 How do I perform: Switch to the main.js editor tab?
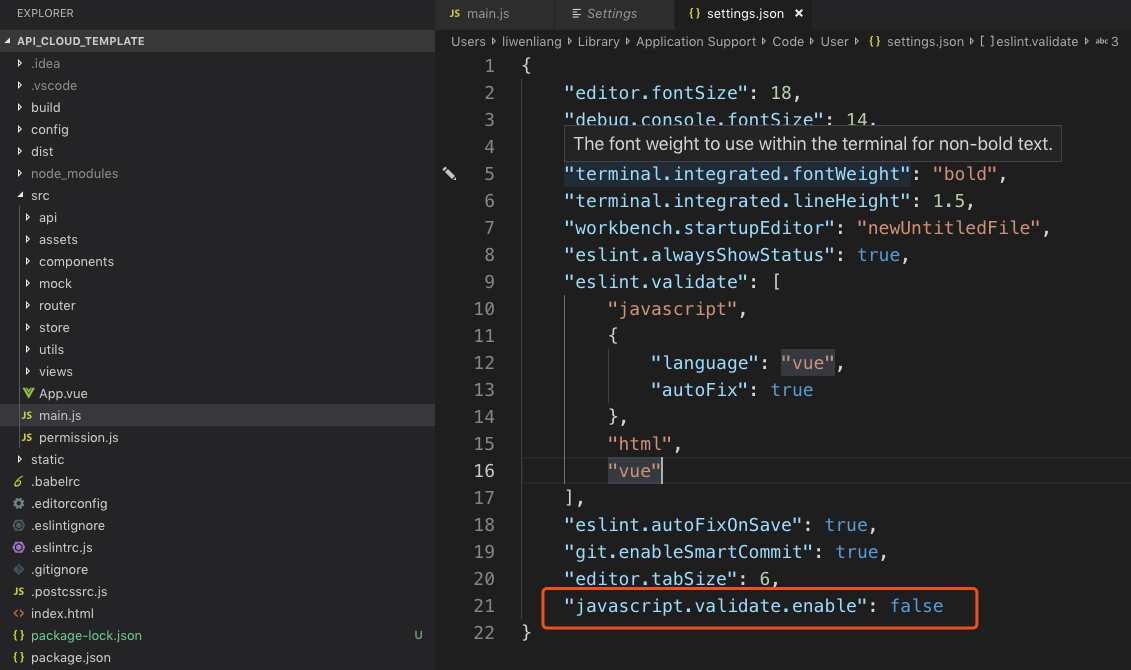[493, 14]
